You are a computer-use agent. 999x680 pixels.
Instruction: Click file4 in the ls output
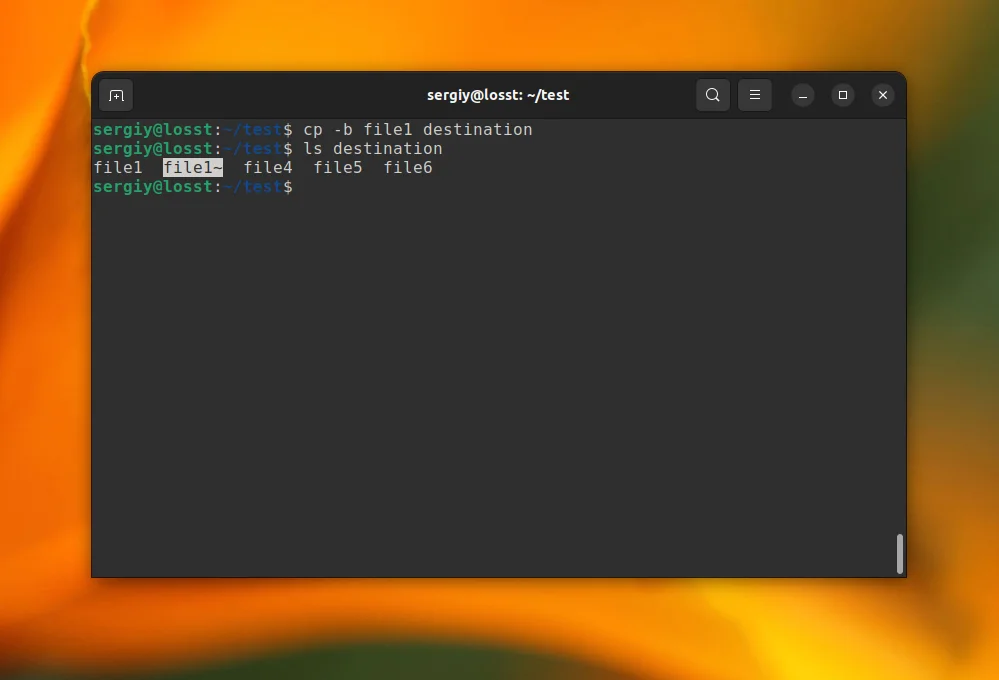click(268, 167)
